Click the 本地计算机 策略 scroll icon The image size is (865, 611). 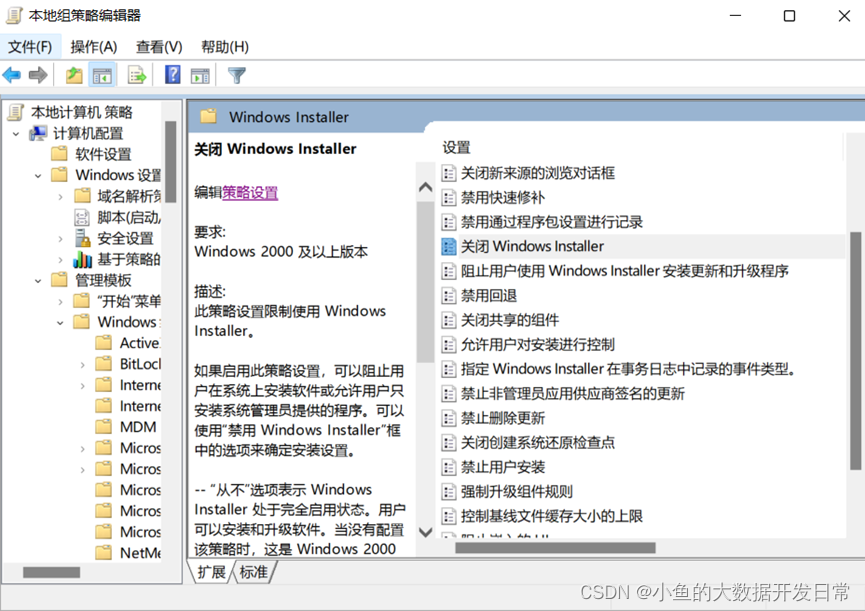tap(15, 112)
